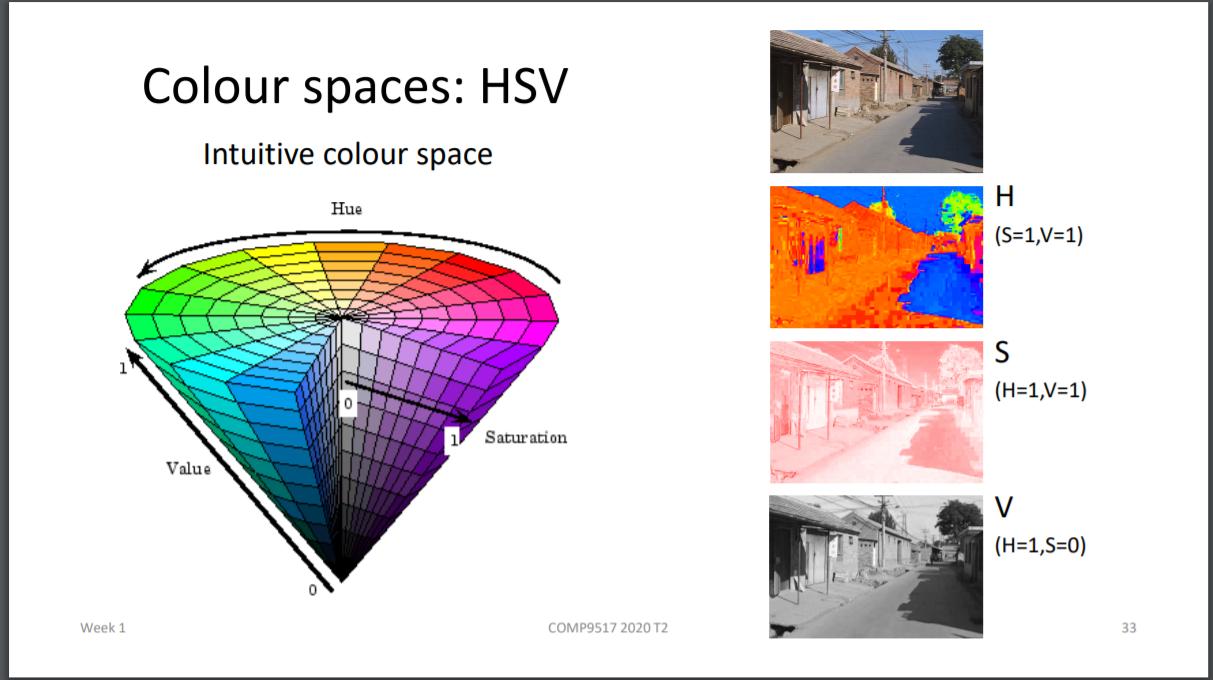The image size is (1213, 680).
Task: Click the greyscale Value channel image
Action: (876, 567)
